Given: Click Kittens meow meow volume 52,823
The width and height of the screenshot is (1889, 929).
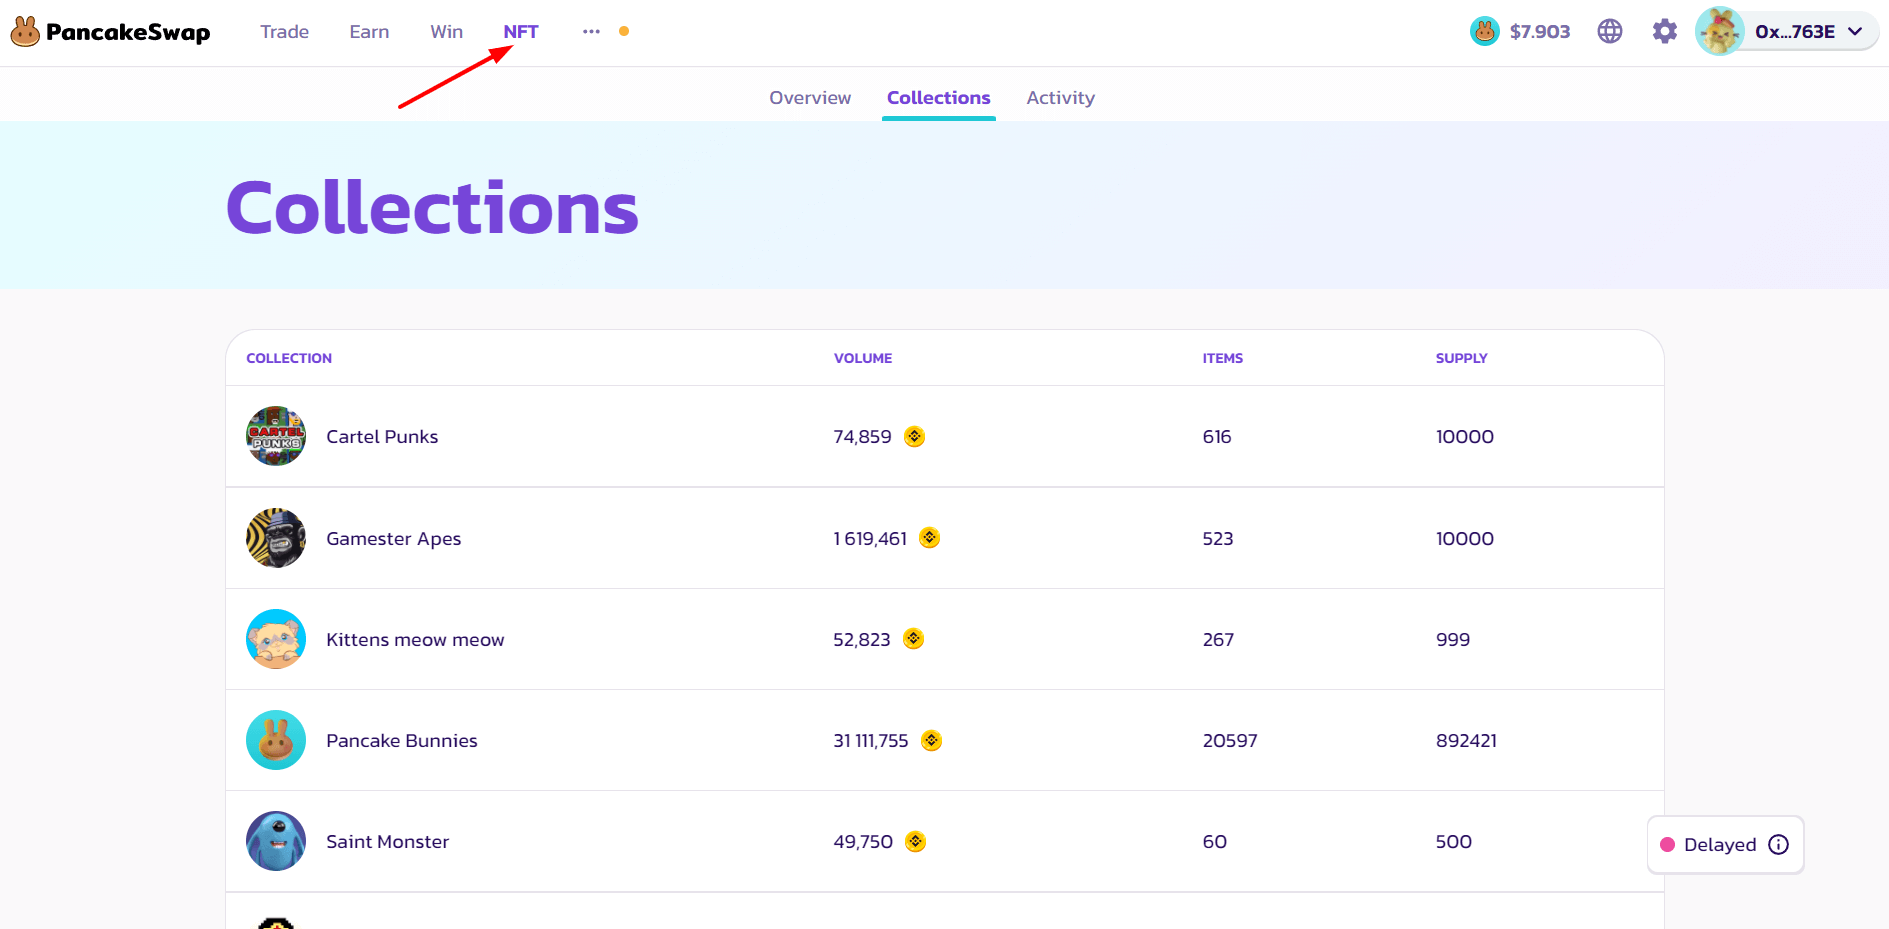Looking at the screenshot, I should (862, 640).
